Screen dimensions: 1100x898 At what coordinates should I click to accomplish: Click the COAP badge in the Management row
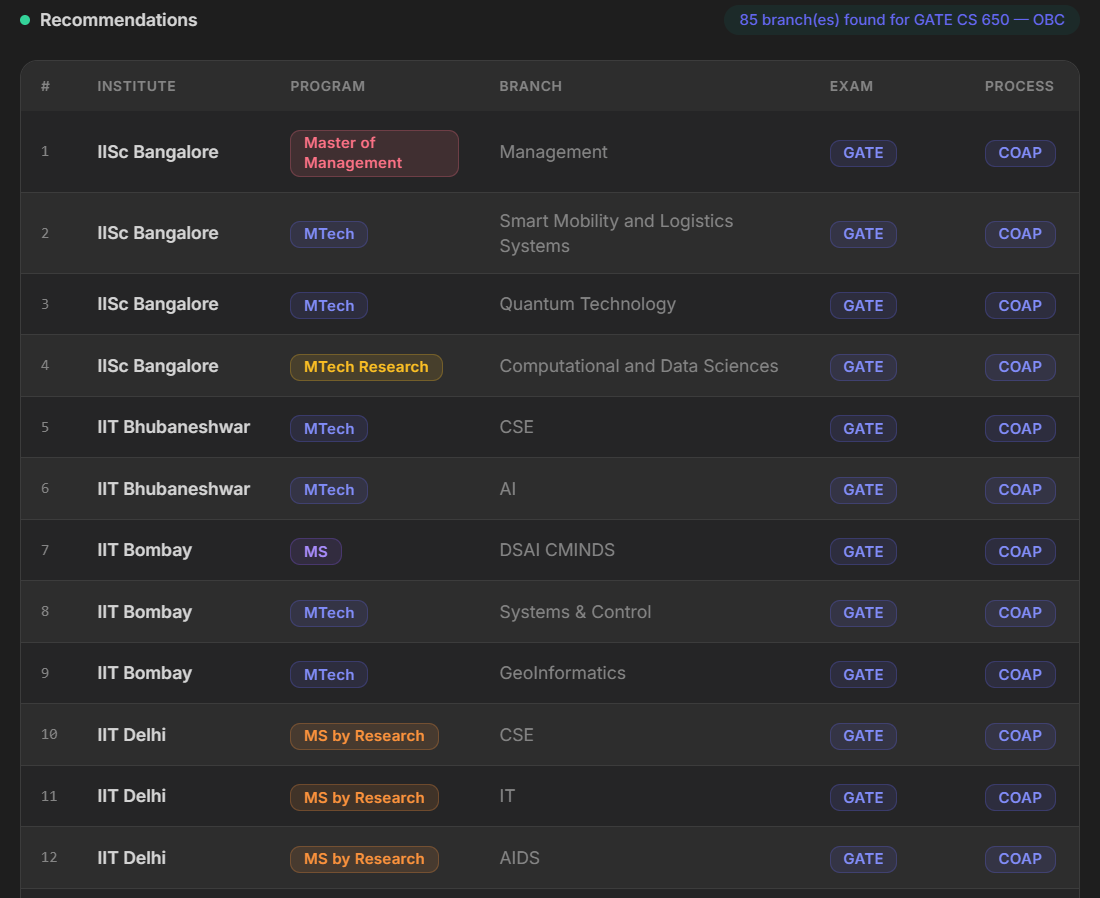1020,153
